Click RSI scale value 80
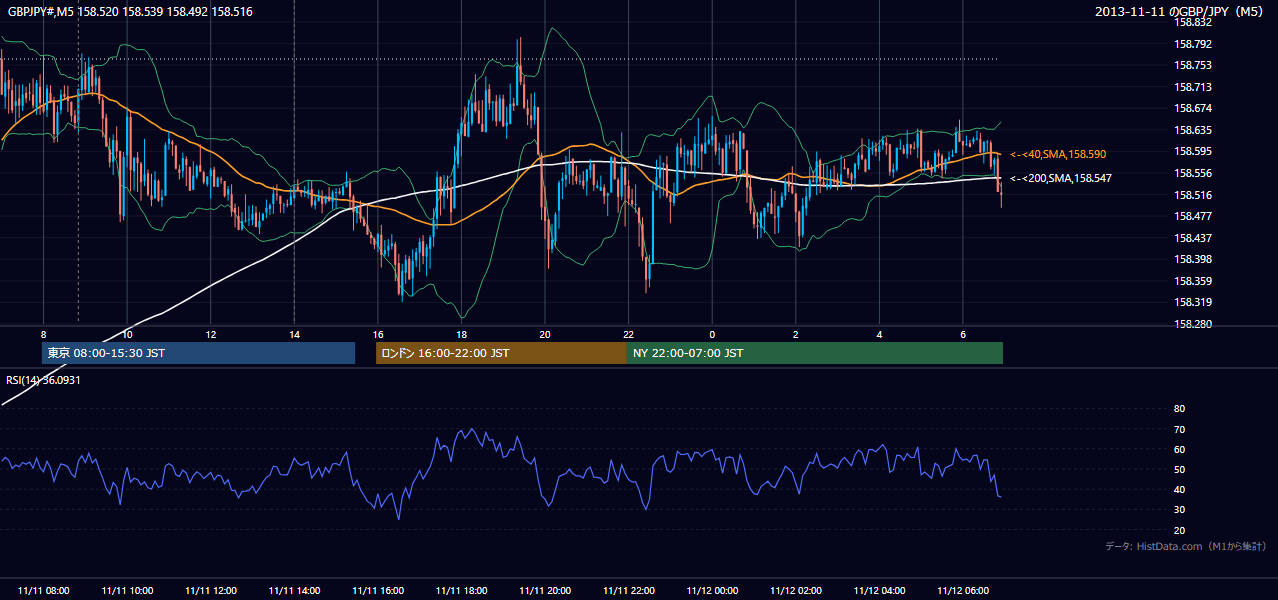Screen dimensions: 1278x600 [x=1179, y=409]
